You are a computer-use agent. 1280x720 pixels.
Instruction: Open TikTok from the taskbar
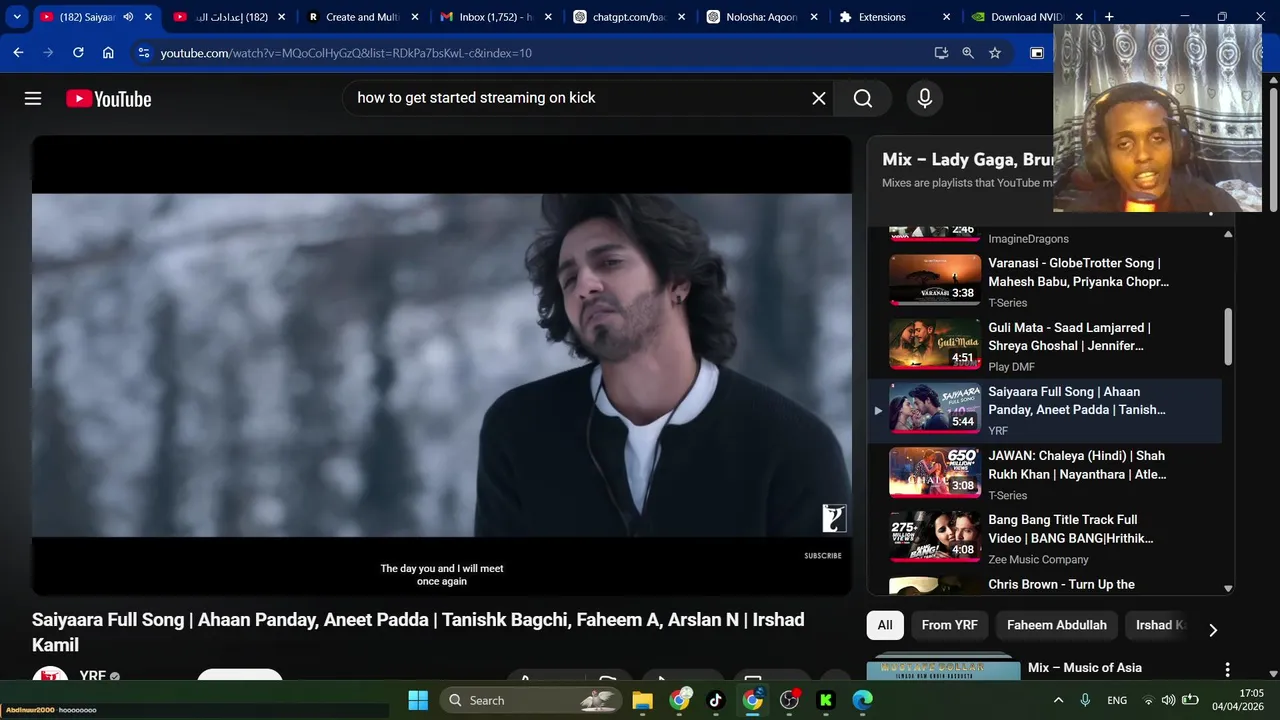[716, 700]
